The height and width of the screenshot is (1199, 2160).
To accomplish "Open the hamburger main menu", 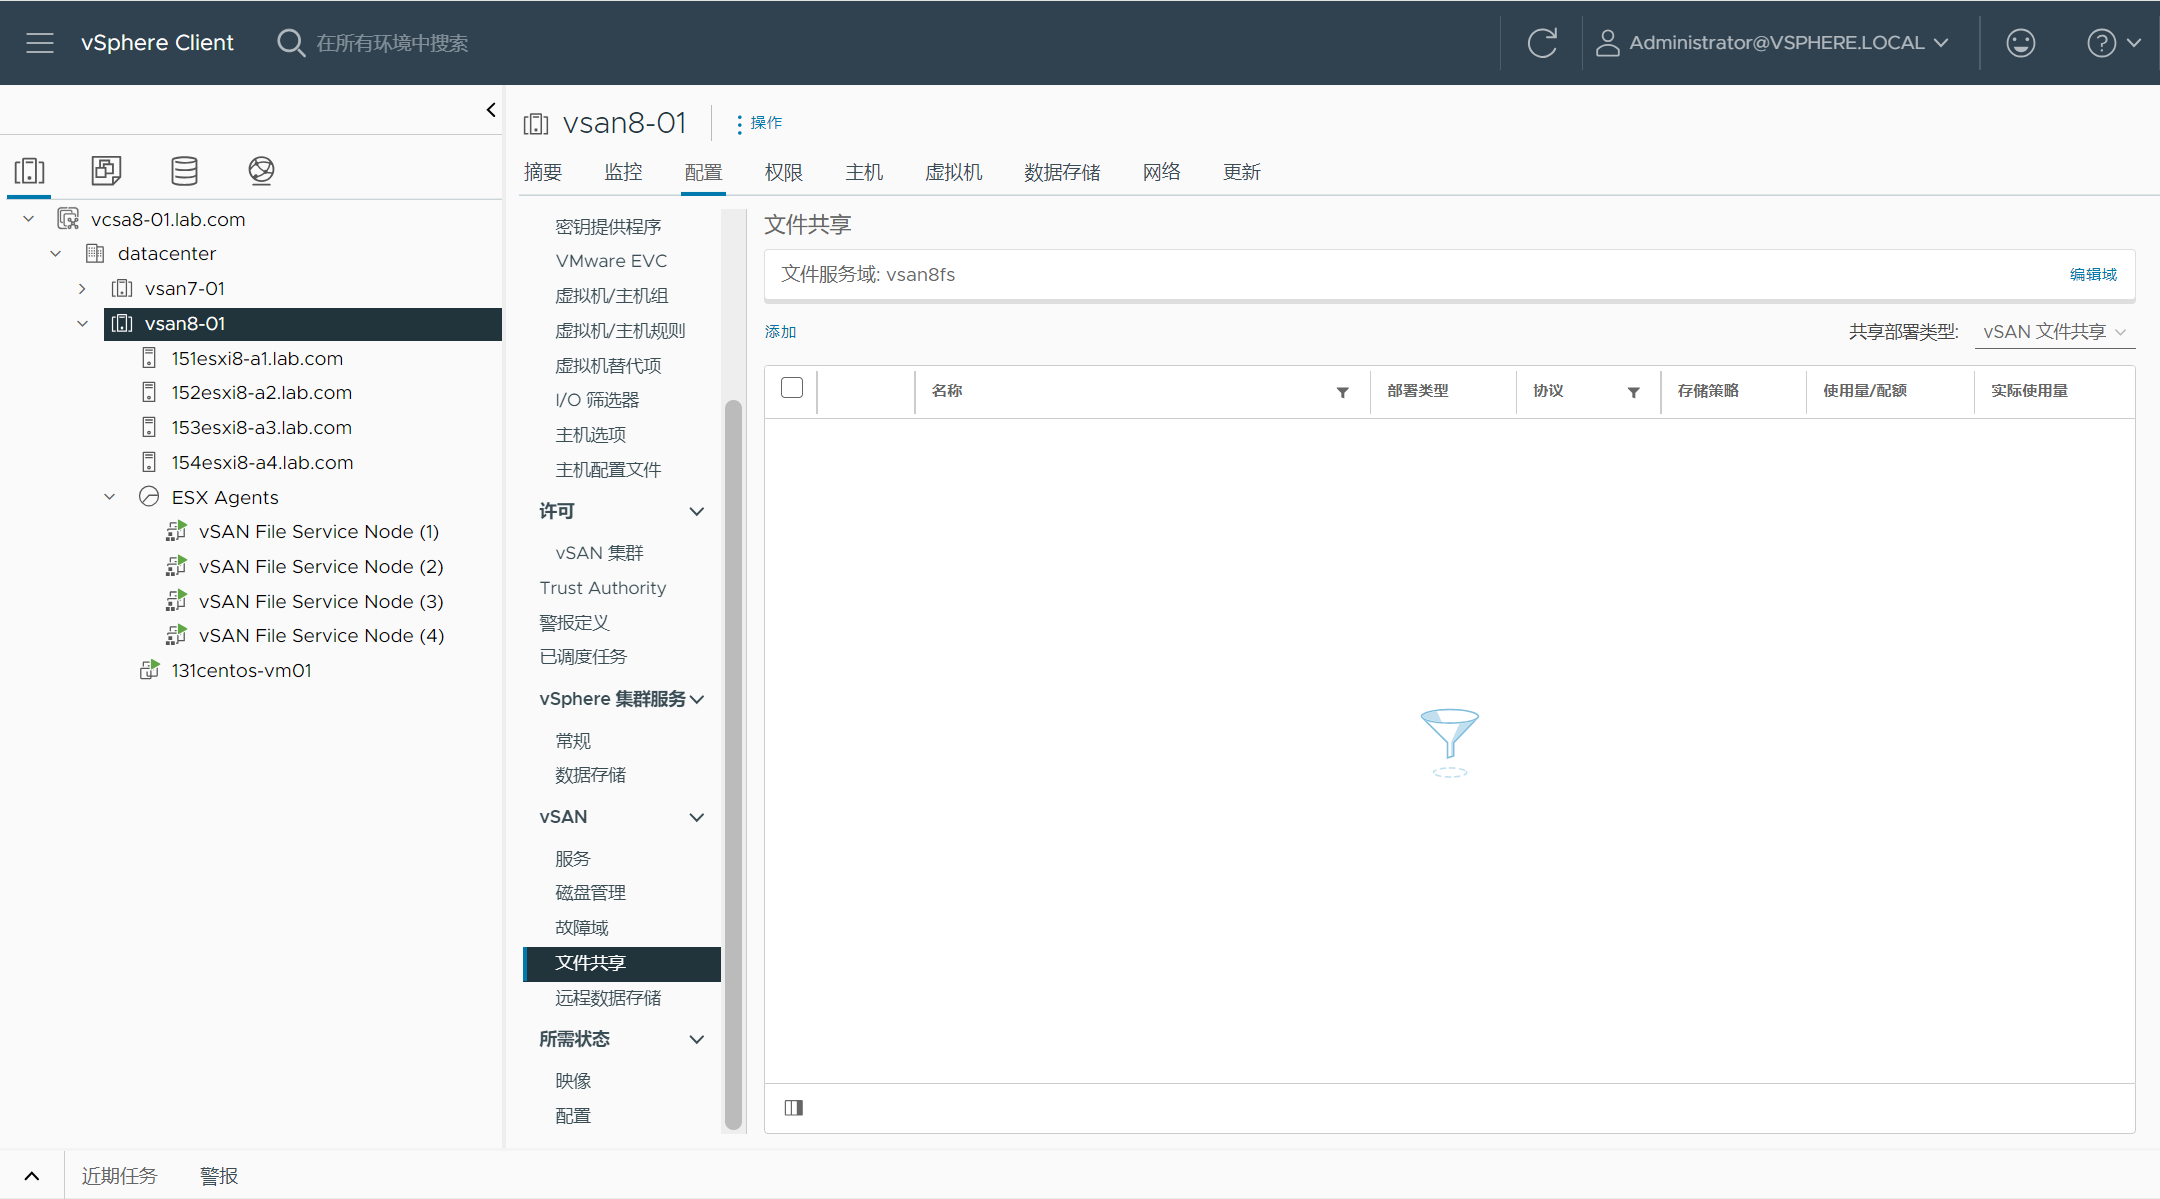I will click(40, 43).
